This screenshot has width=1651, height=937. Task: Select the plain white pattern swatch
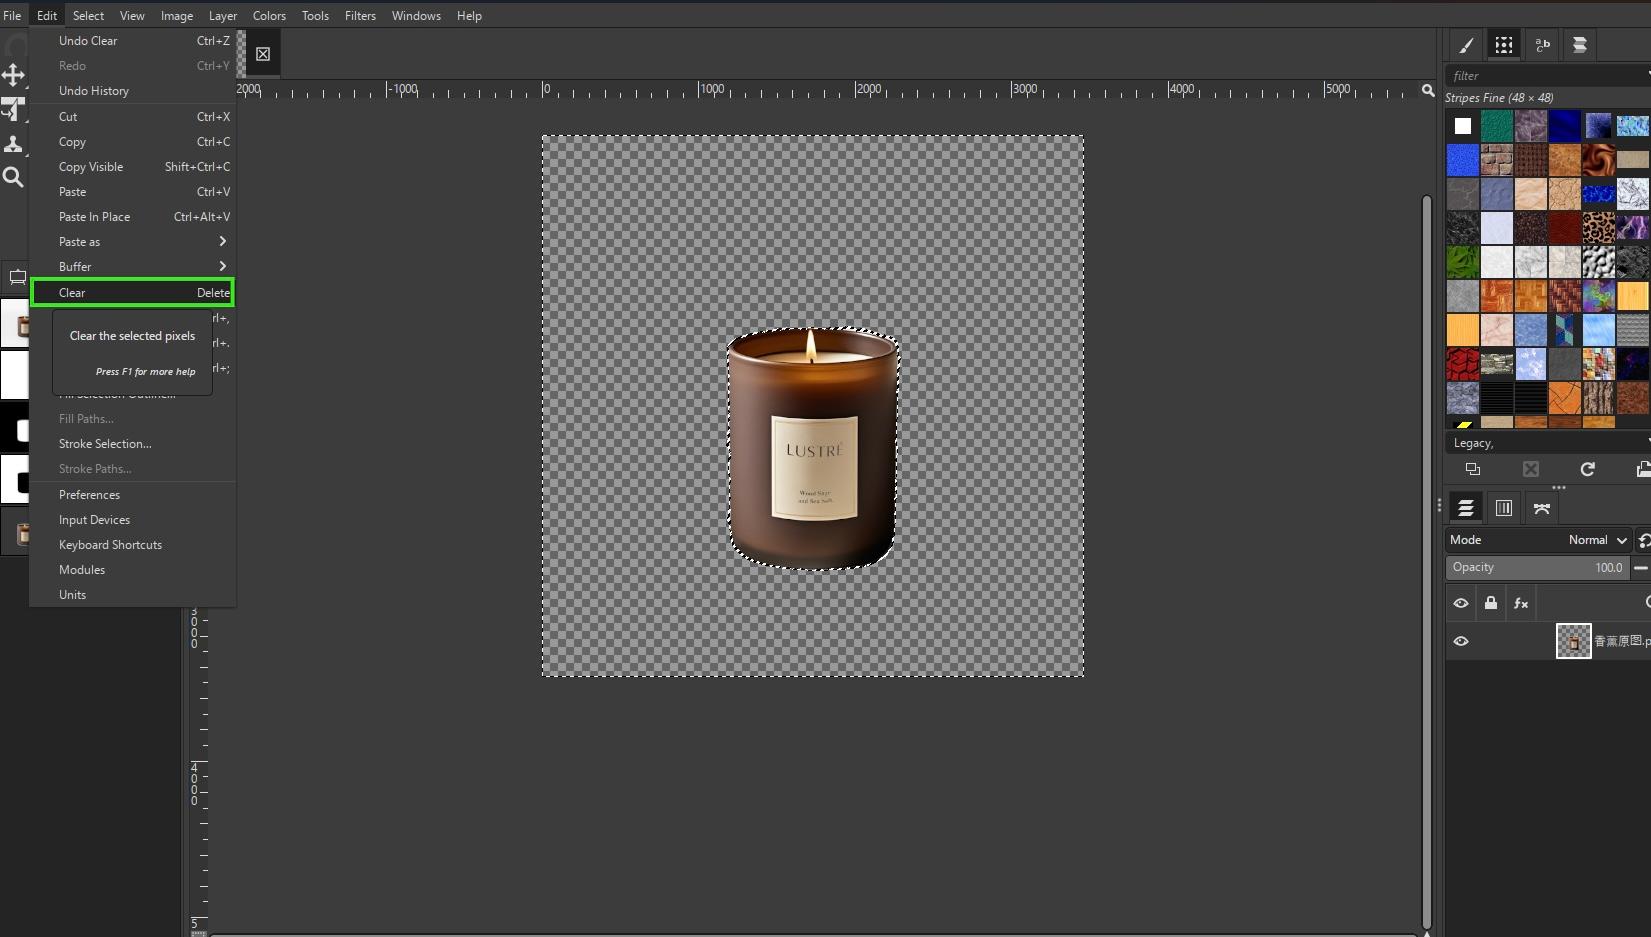pyautogui.click(x=1463, y=126)
